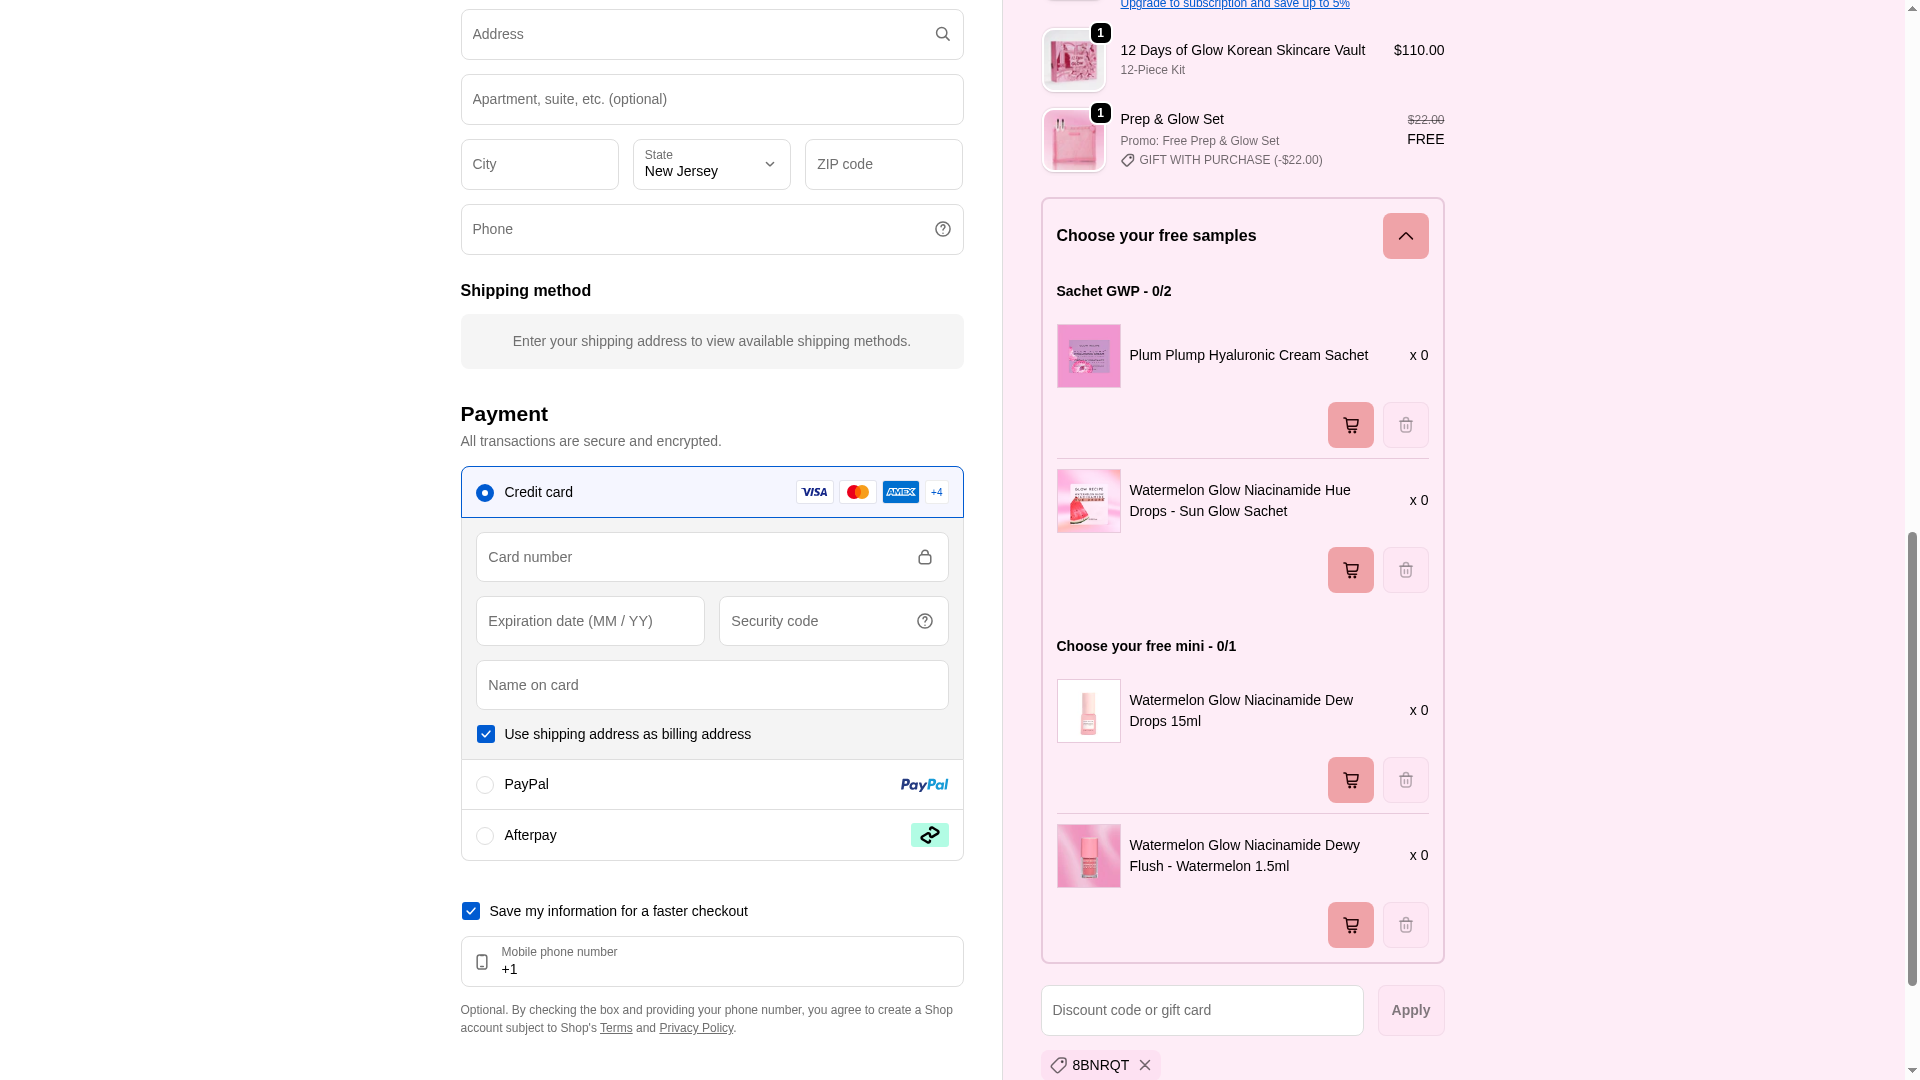Uncheck save my information for faster checkout

pyautogui.click(x=471, y=911)
